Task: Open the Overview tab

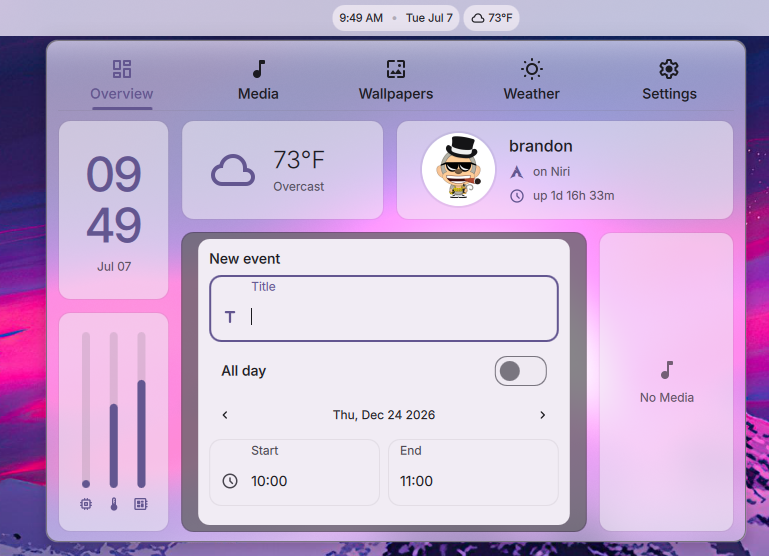Action: tap(122, 80)
